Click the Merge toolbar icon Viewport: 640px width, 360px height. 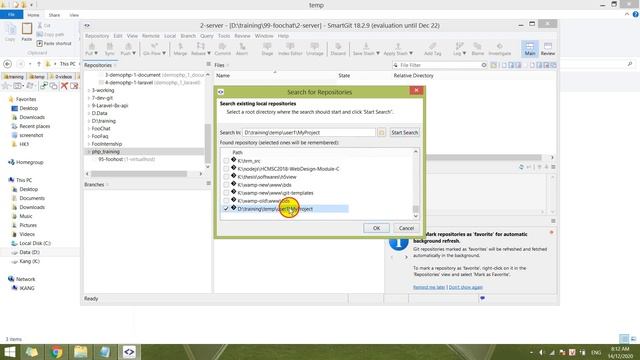coord(180,49)
